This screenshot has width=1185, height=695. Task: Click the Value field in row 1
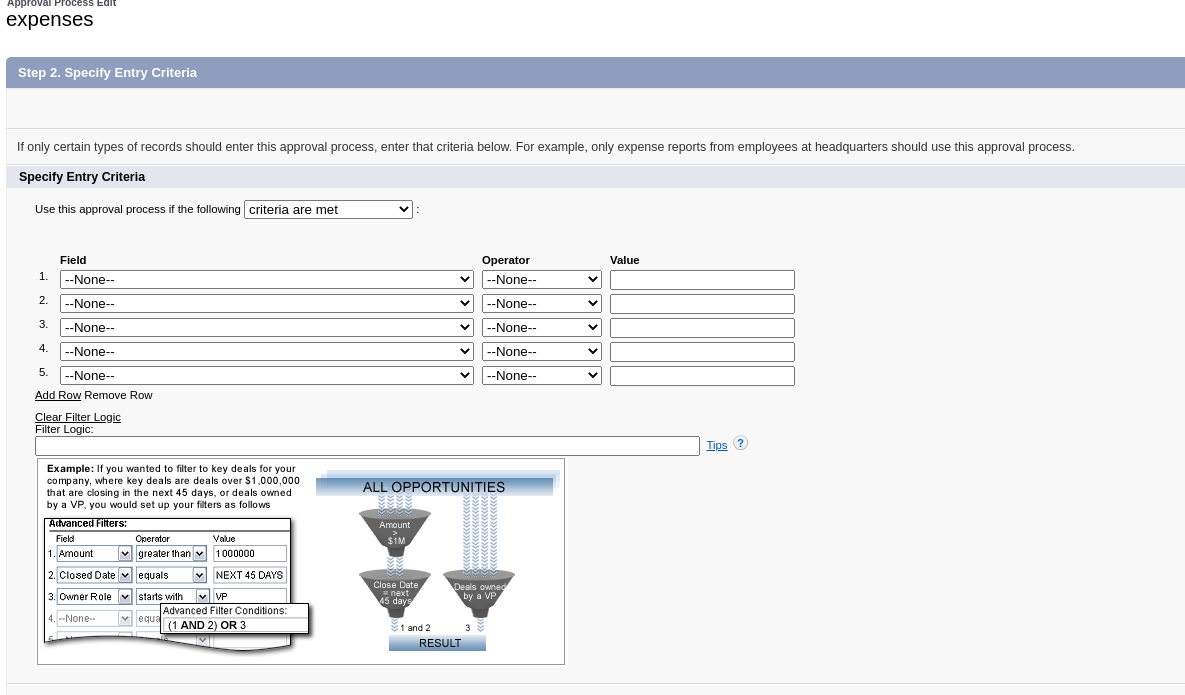(x=702, y=280)
